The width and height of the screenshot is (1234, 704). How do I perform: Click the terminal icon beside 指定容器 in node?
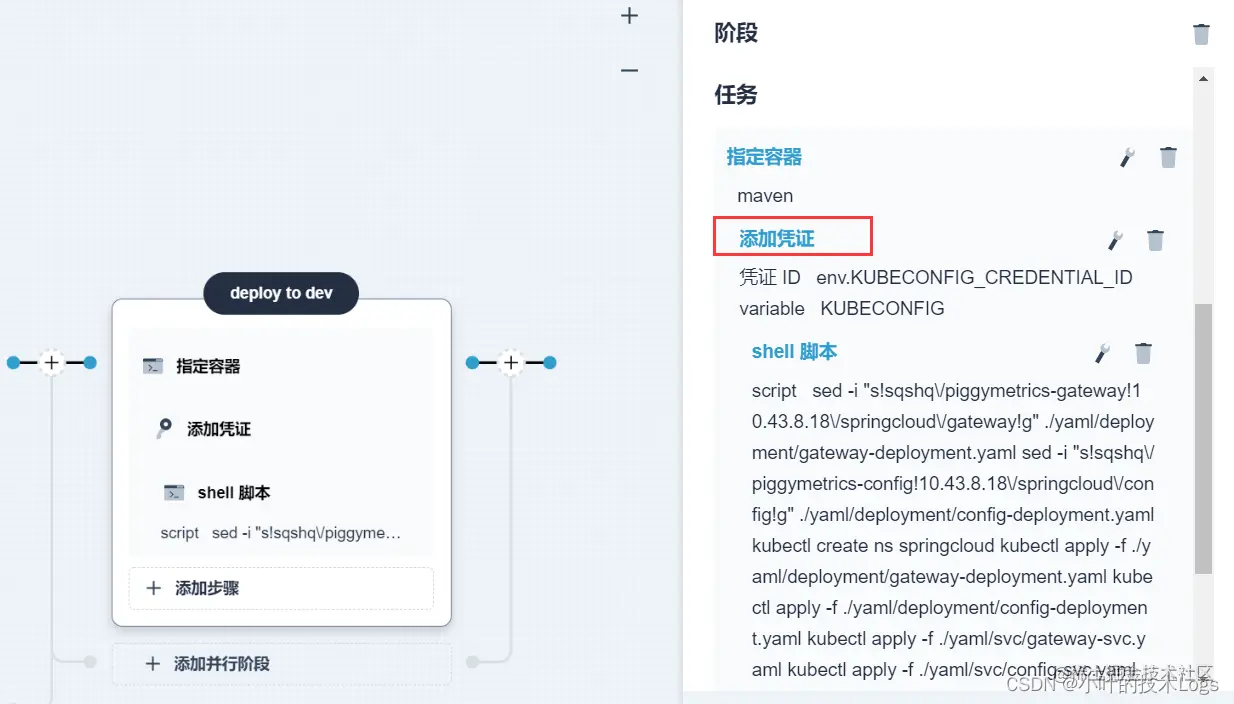tap(153, 366)
